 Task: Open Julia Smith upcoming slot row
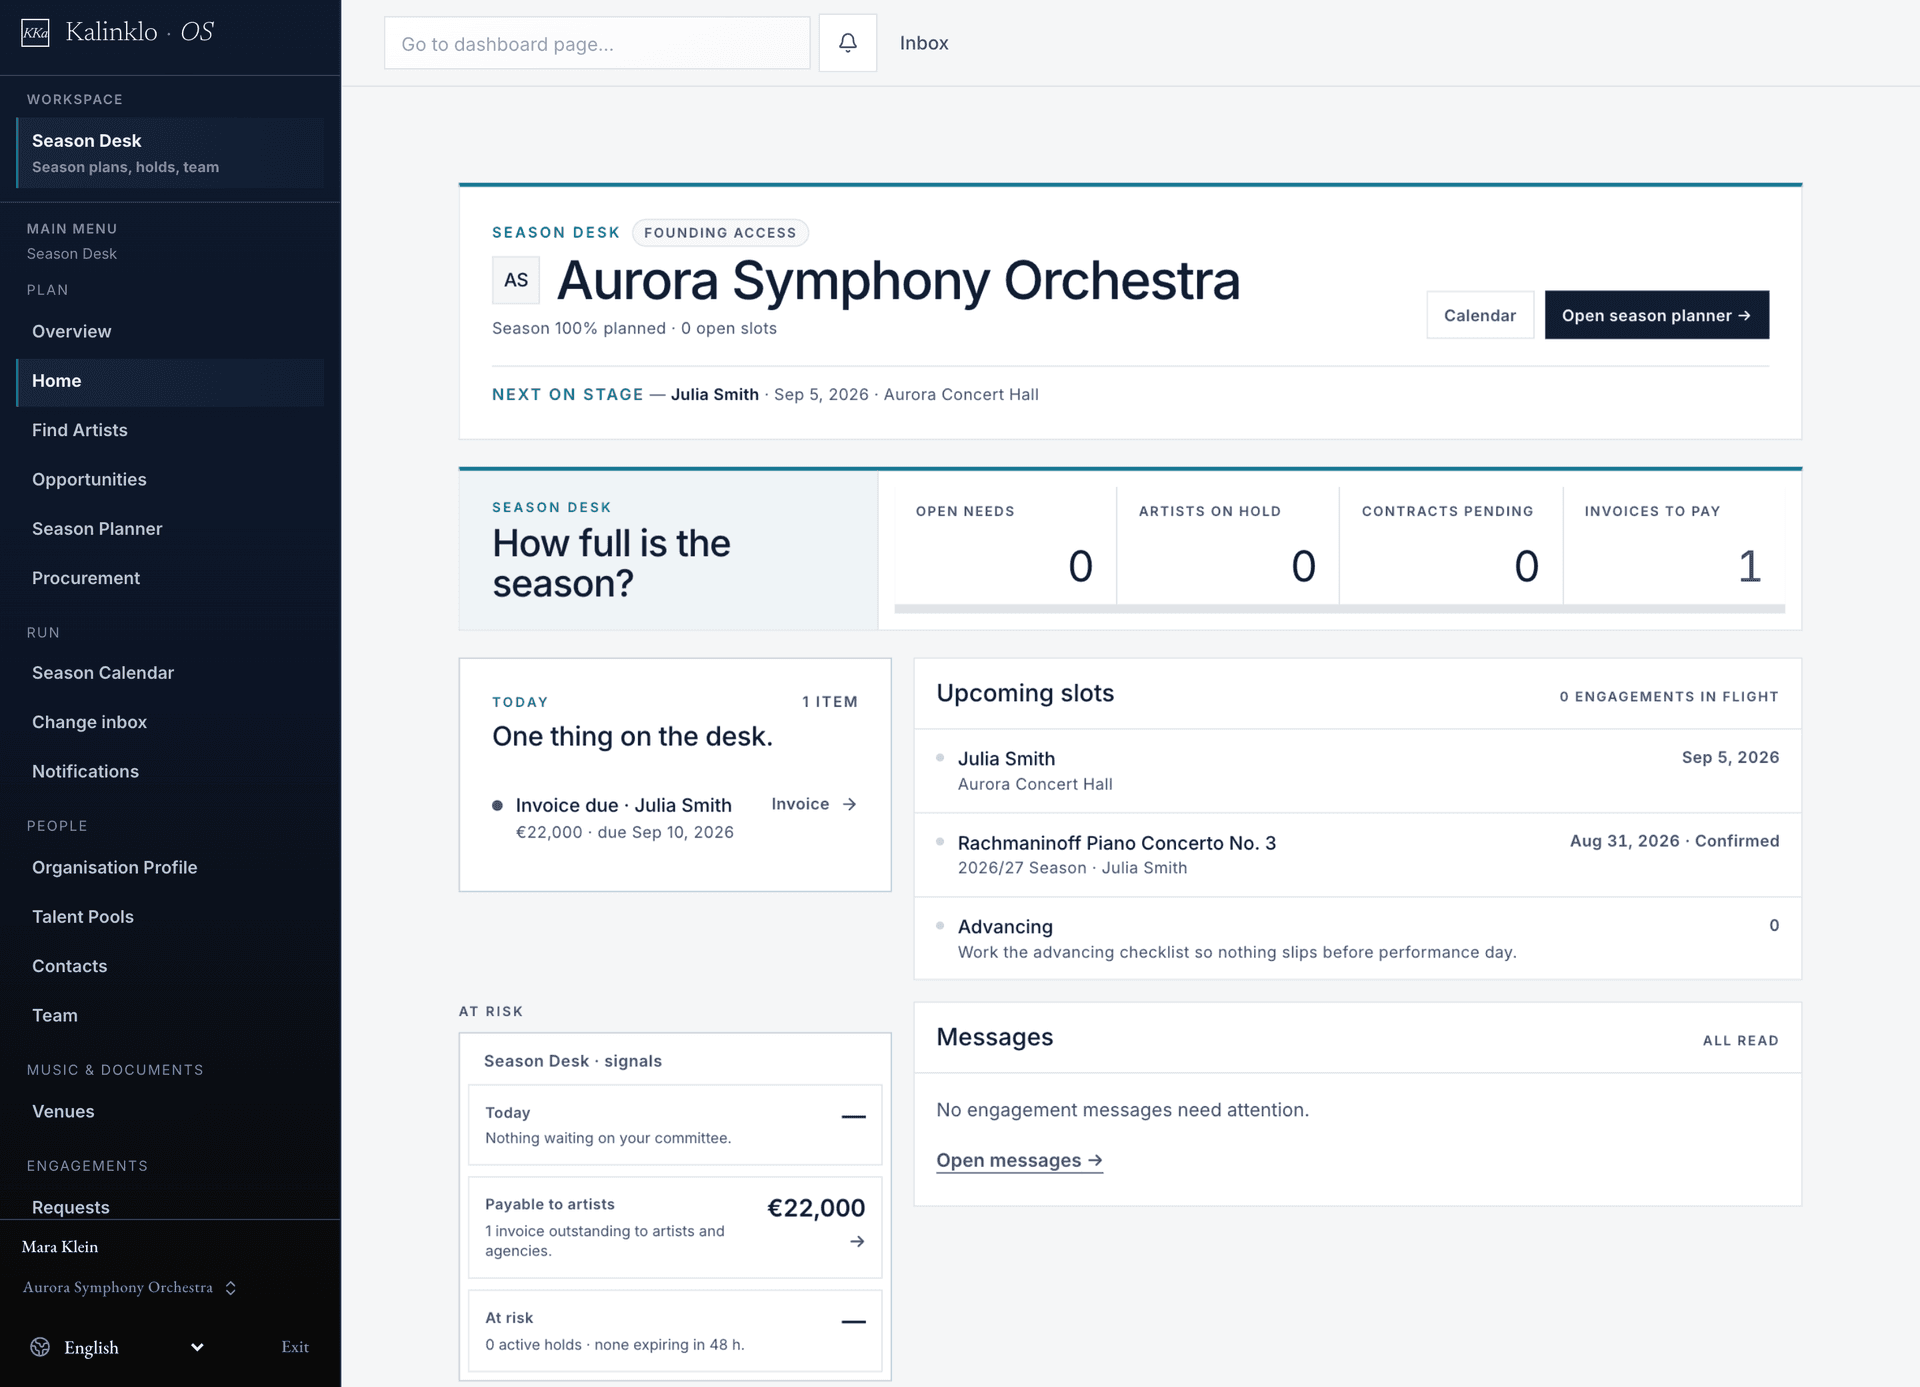pyautogui.click(x=1357, y=771)
